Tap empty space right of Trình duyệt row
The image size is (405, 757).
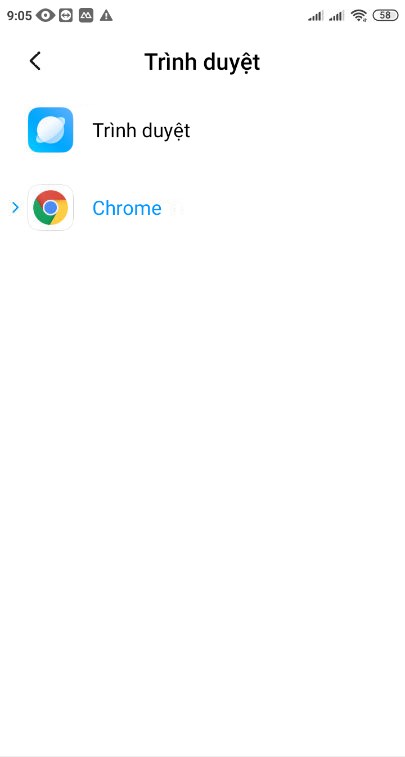click(297, 130)
